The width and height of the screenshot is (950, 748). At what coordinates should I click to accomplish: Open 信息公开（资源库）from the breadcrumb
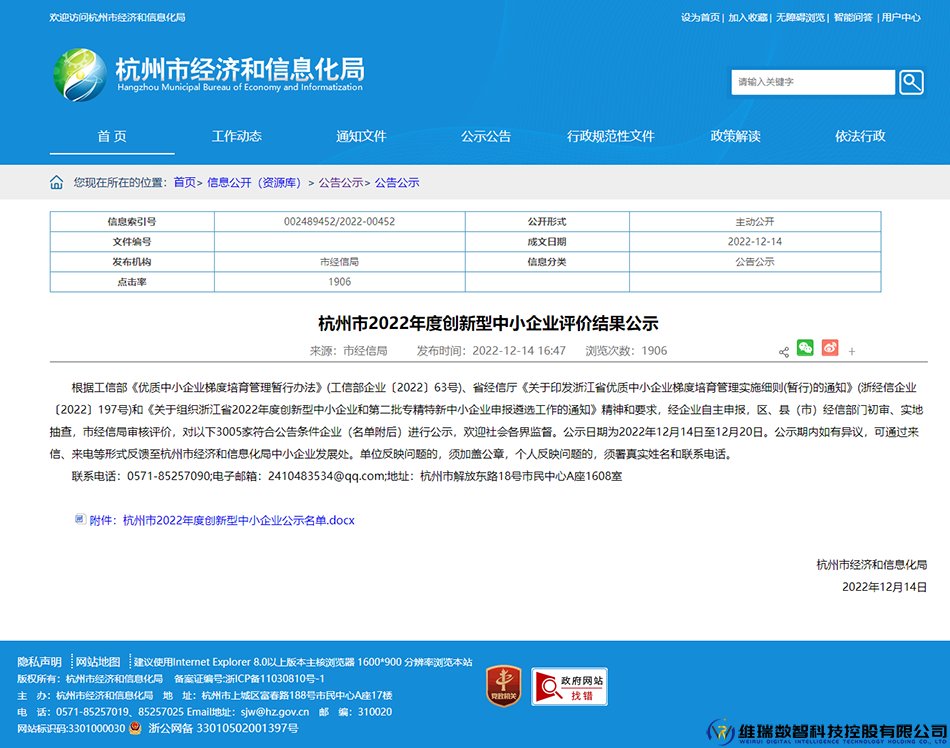pos(256,183)
